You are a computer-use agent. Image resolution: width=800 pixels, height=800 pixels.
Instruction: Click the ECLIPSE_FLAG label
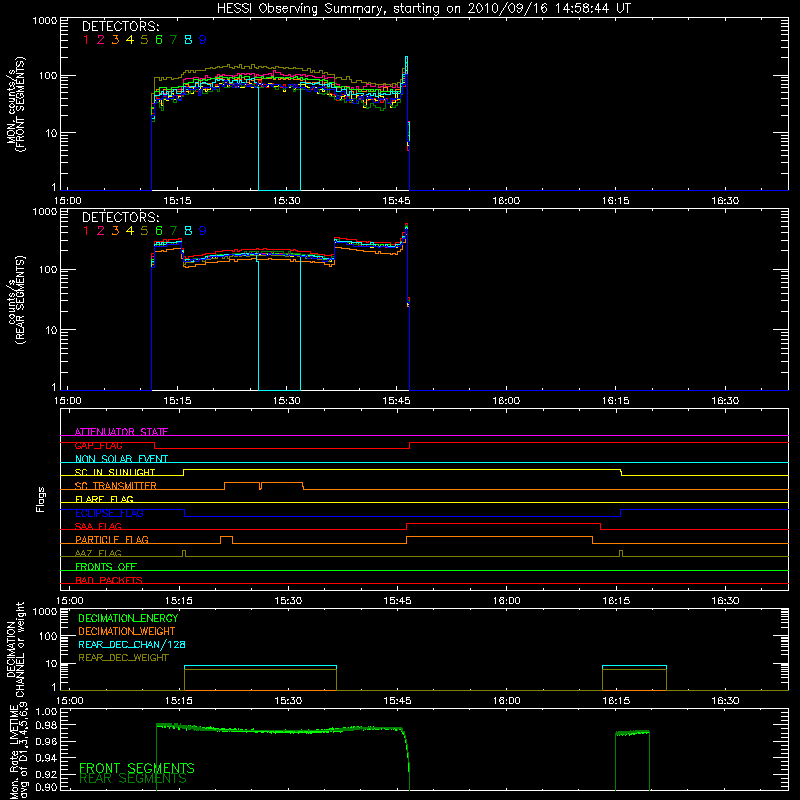tap(109, 513)
